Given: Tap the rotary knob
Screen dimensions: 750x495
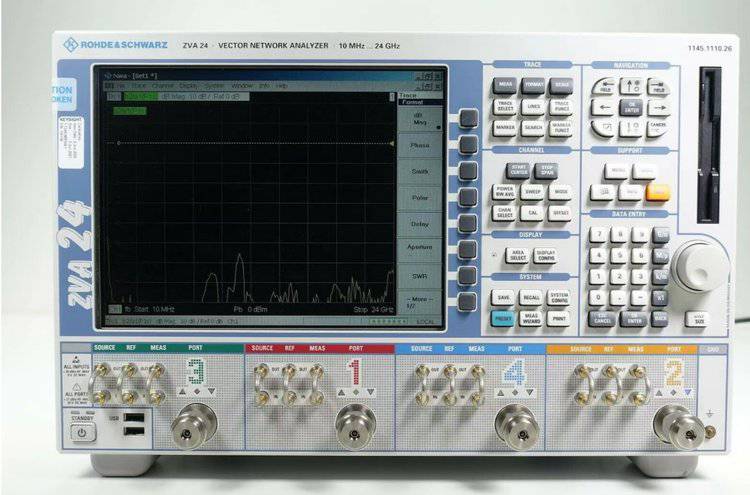Looking at the screenshot, I should click(700, 267).
